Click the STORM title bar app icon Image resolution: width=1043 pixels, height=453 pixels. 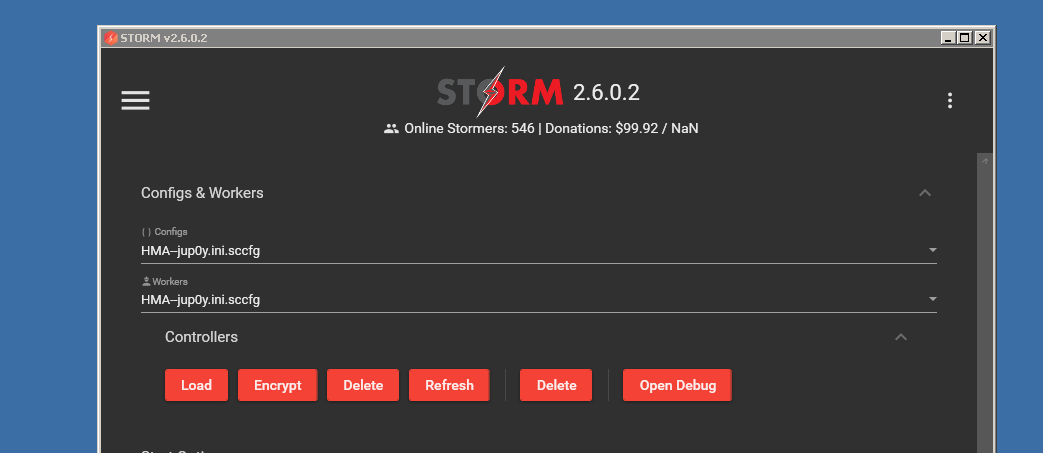(111, 38)
